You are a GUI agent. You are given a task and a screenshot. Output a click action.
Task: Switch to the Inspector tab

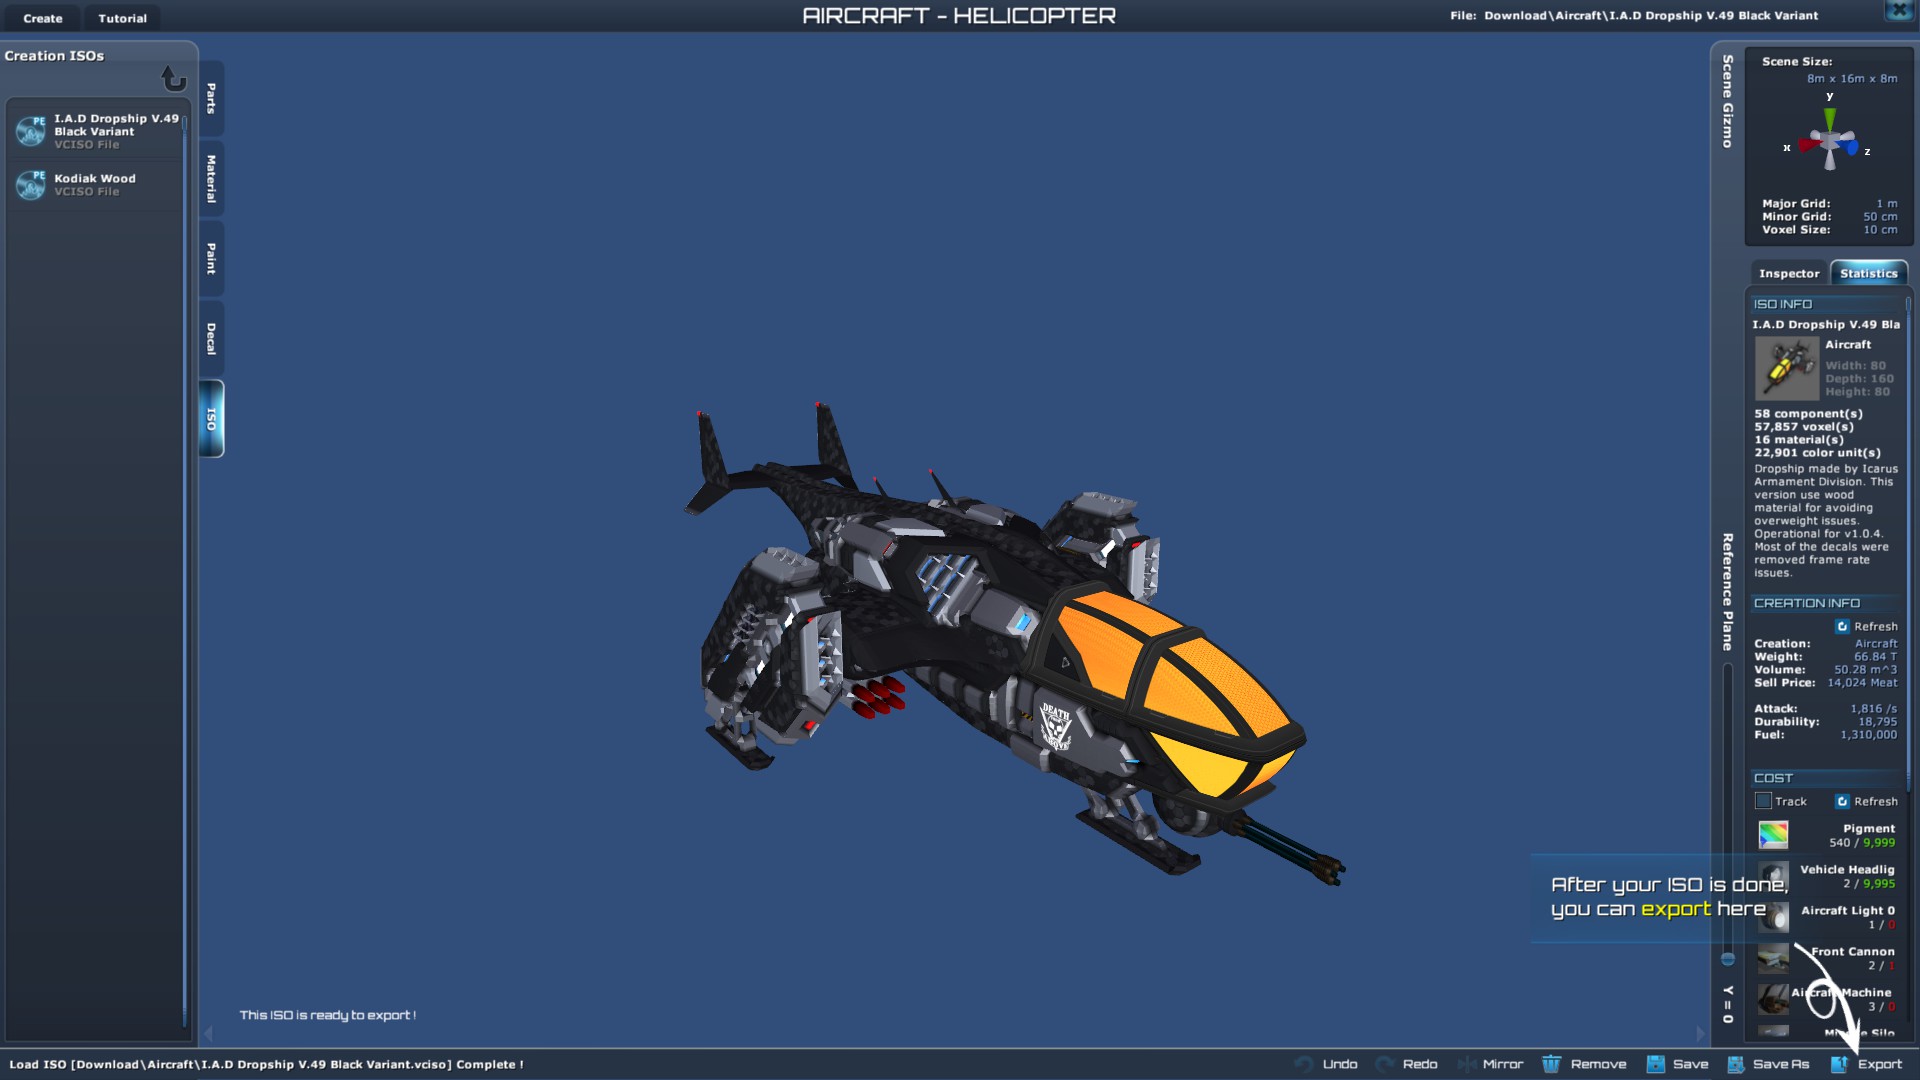pyautogui.click(x=1788, y=273)
